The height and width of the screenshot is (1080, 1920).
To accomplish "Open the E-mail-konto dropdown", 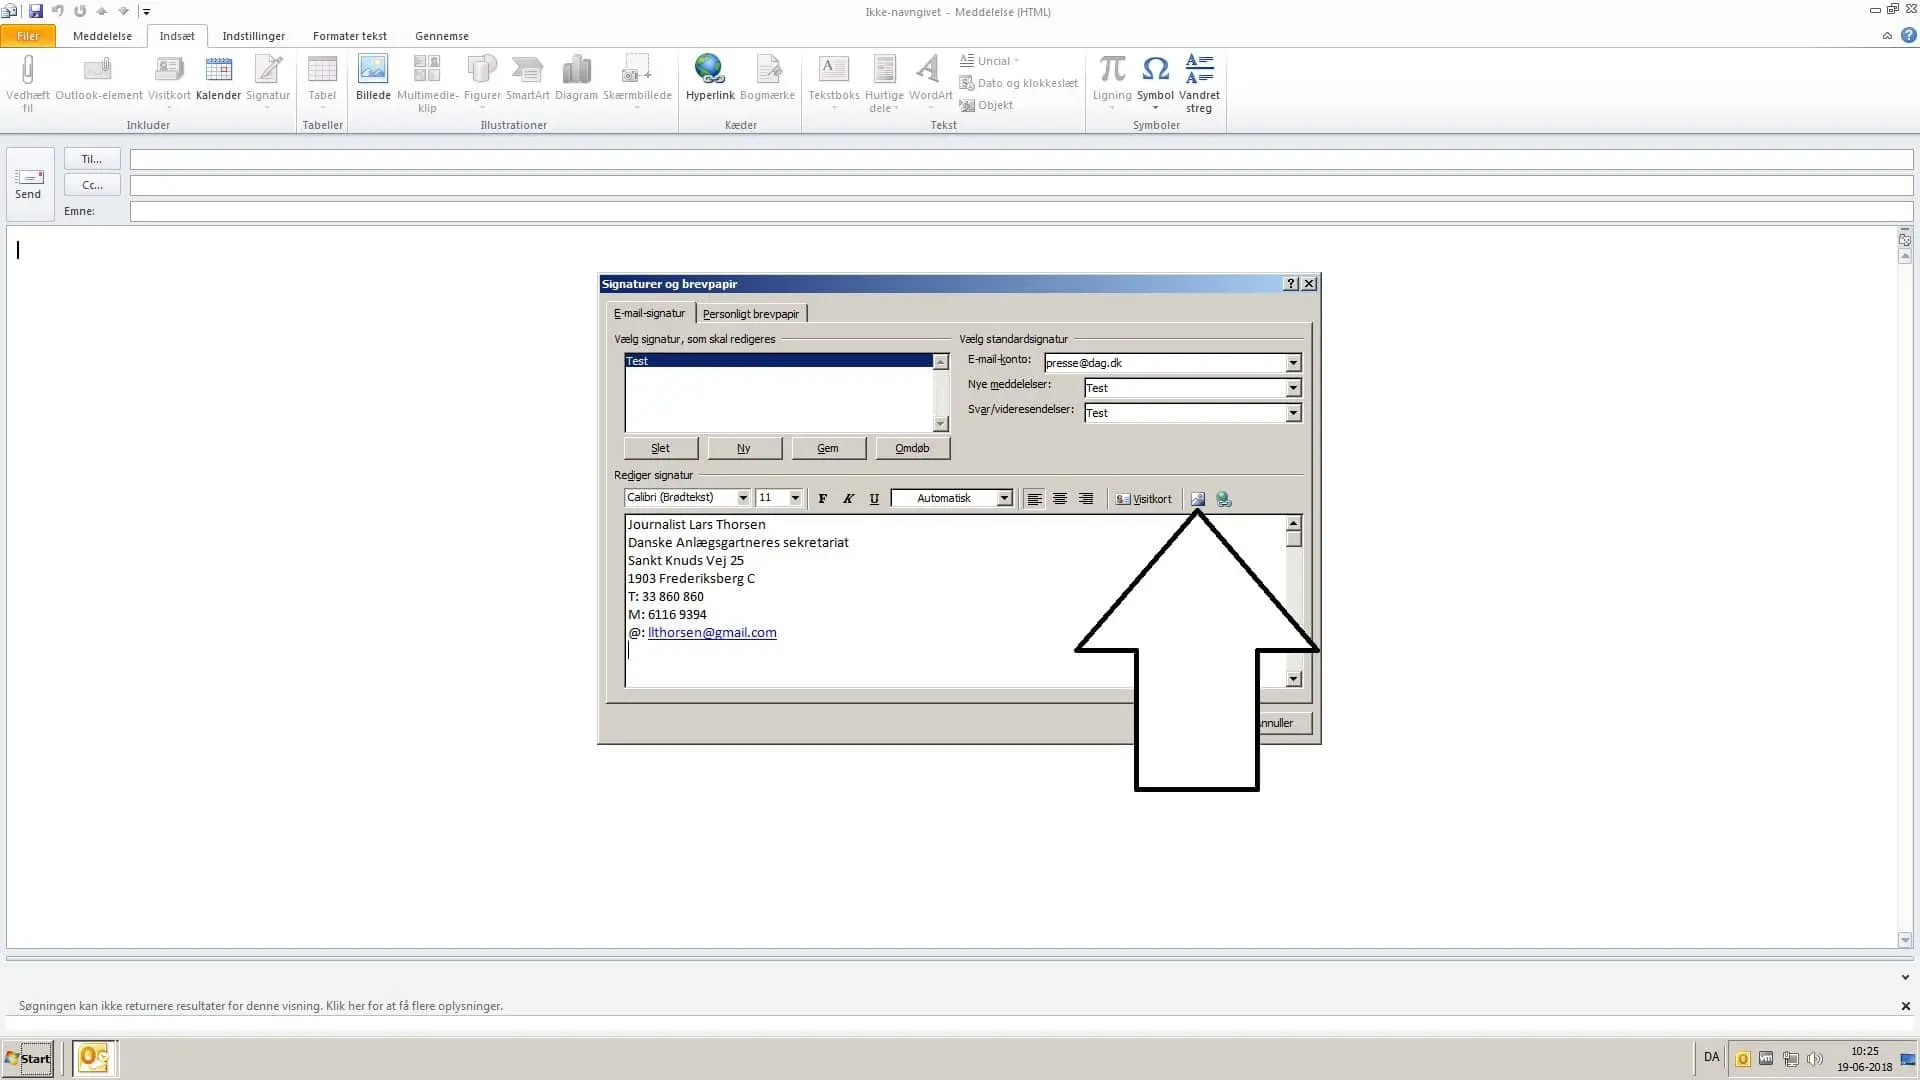I will click(1293, 363).
